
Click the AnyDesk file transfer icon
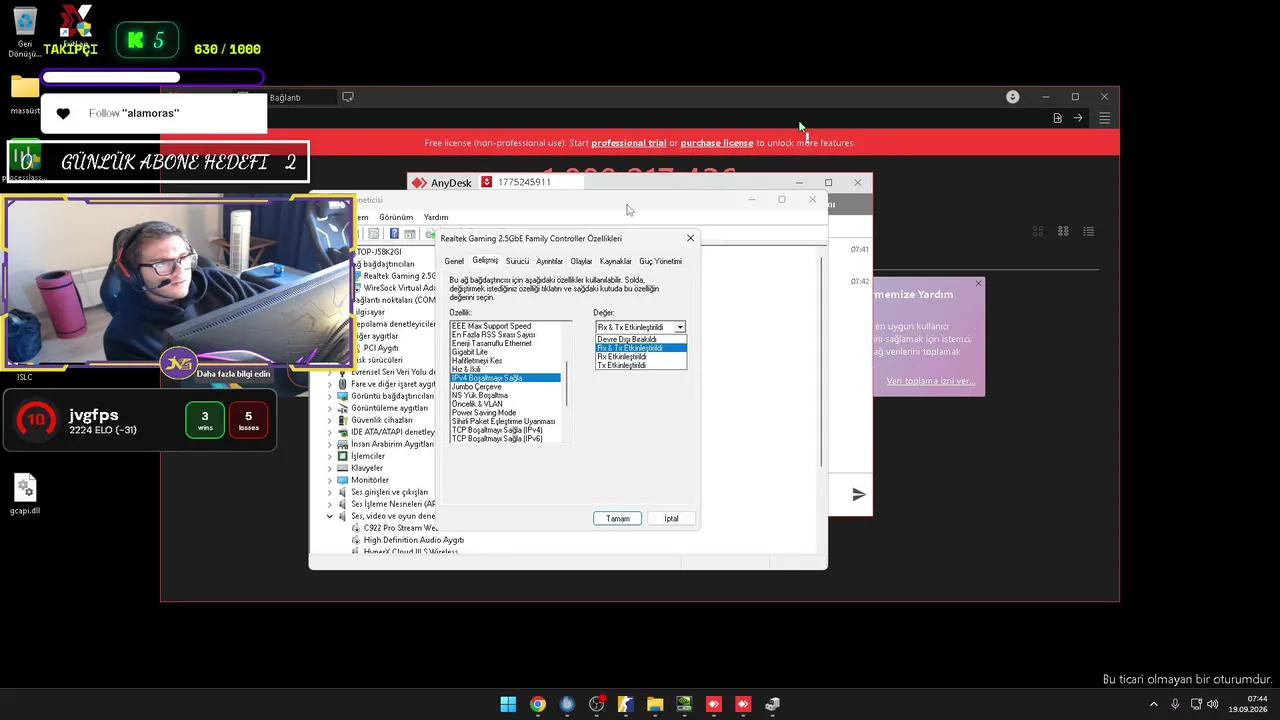pos(1057,118)
